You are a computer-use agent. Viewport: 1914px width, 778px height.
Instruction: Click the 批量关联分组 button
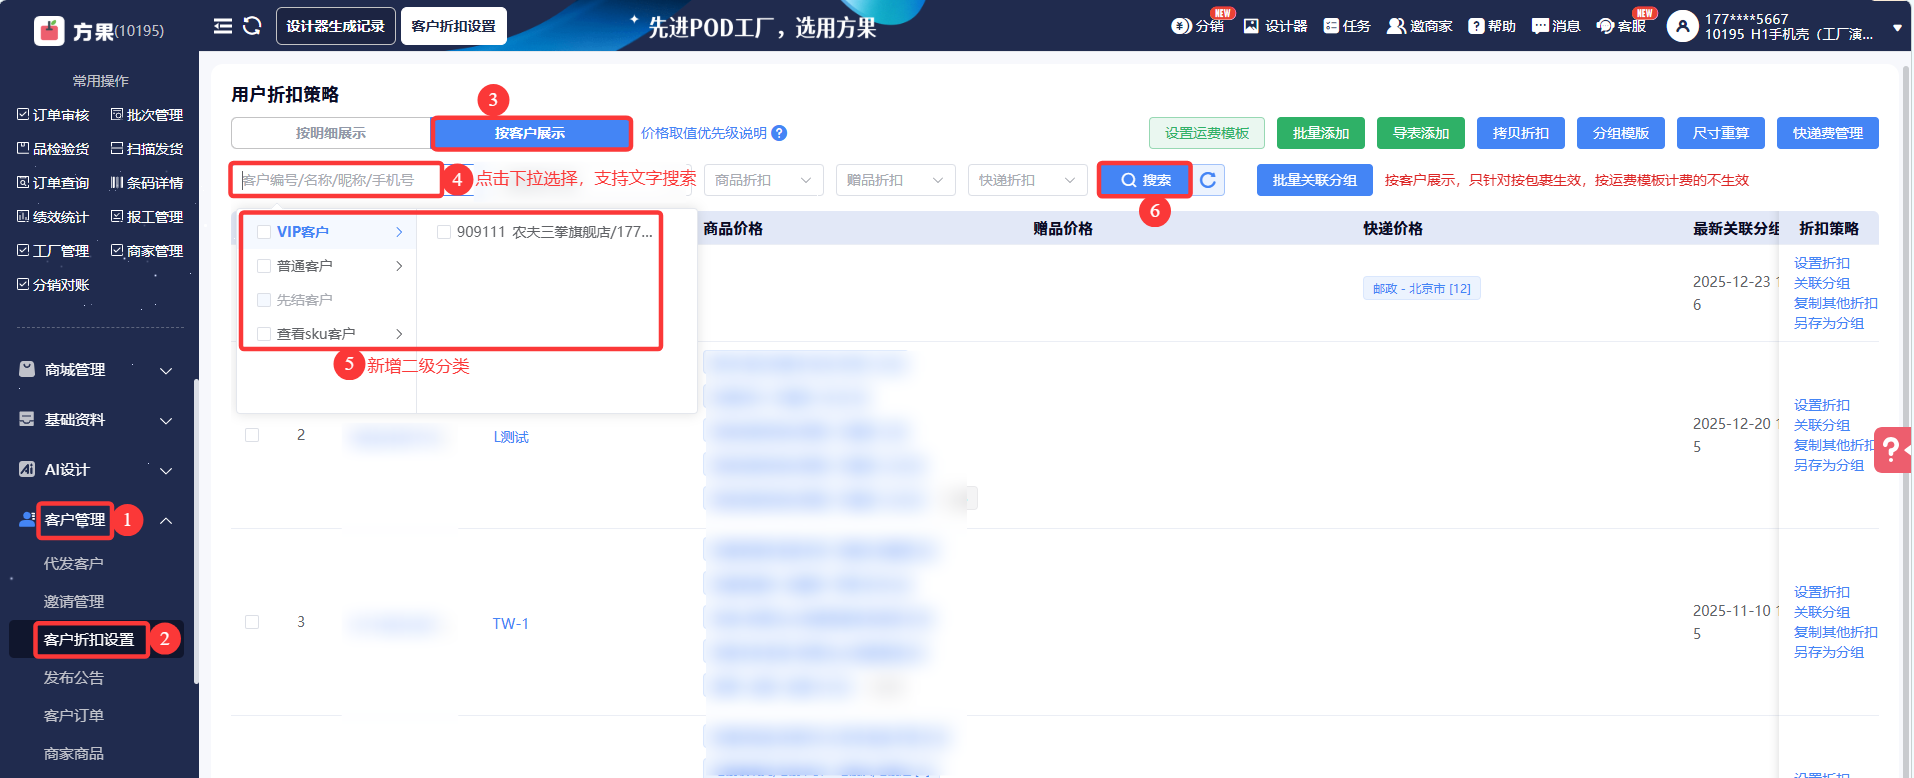pos(1315,180)
